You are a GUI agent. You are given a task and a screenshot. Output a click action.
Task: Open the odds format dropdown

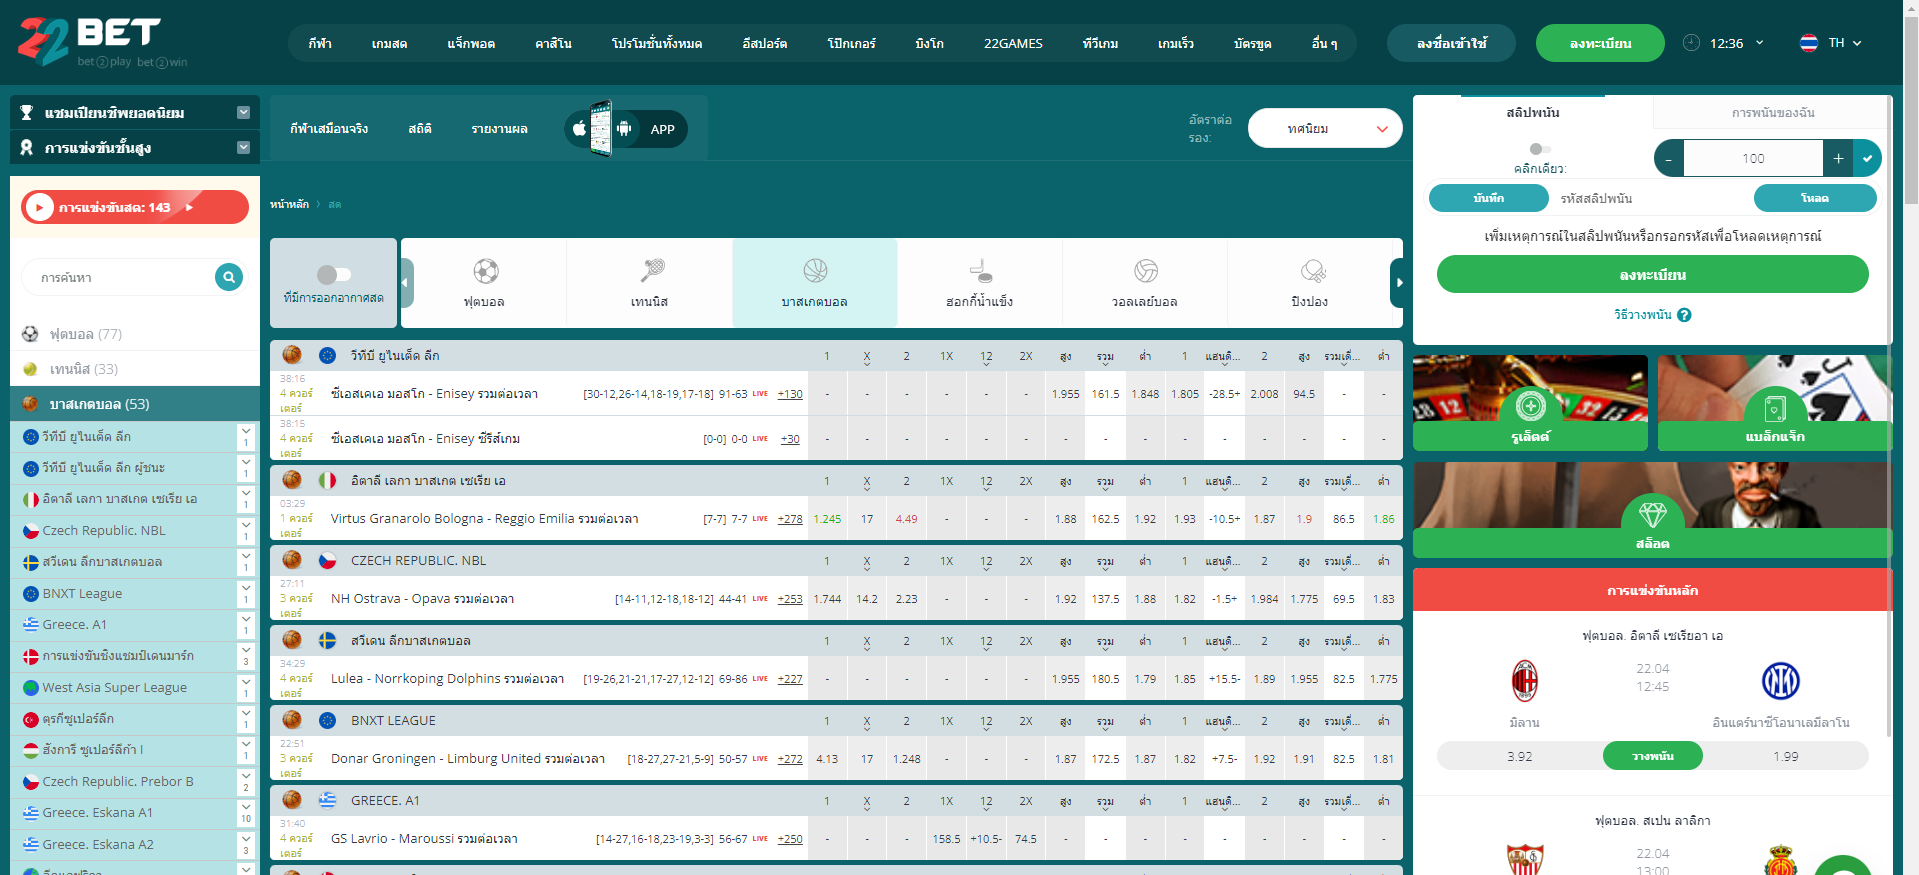coord(1325,128)
